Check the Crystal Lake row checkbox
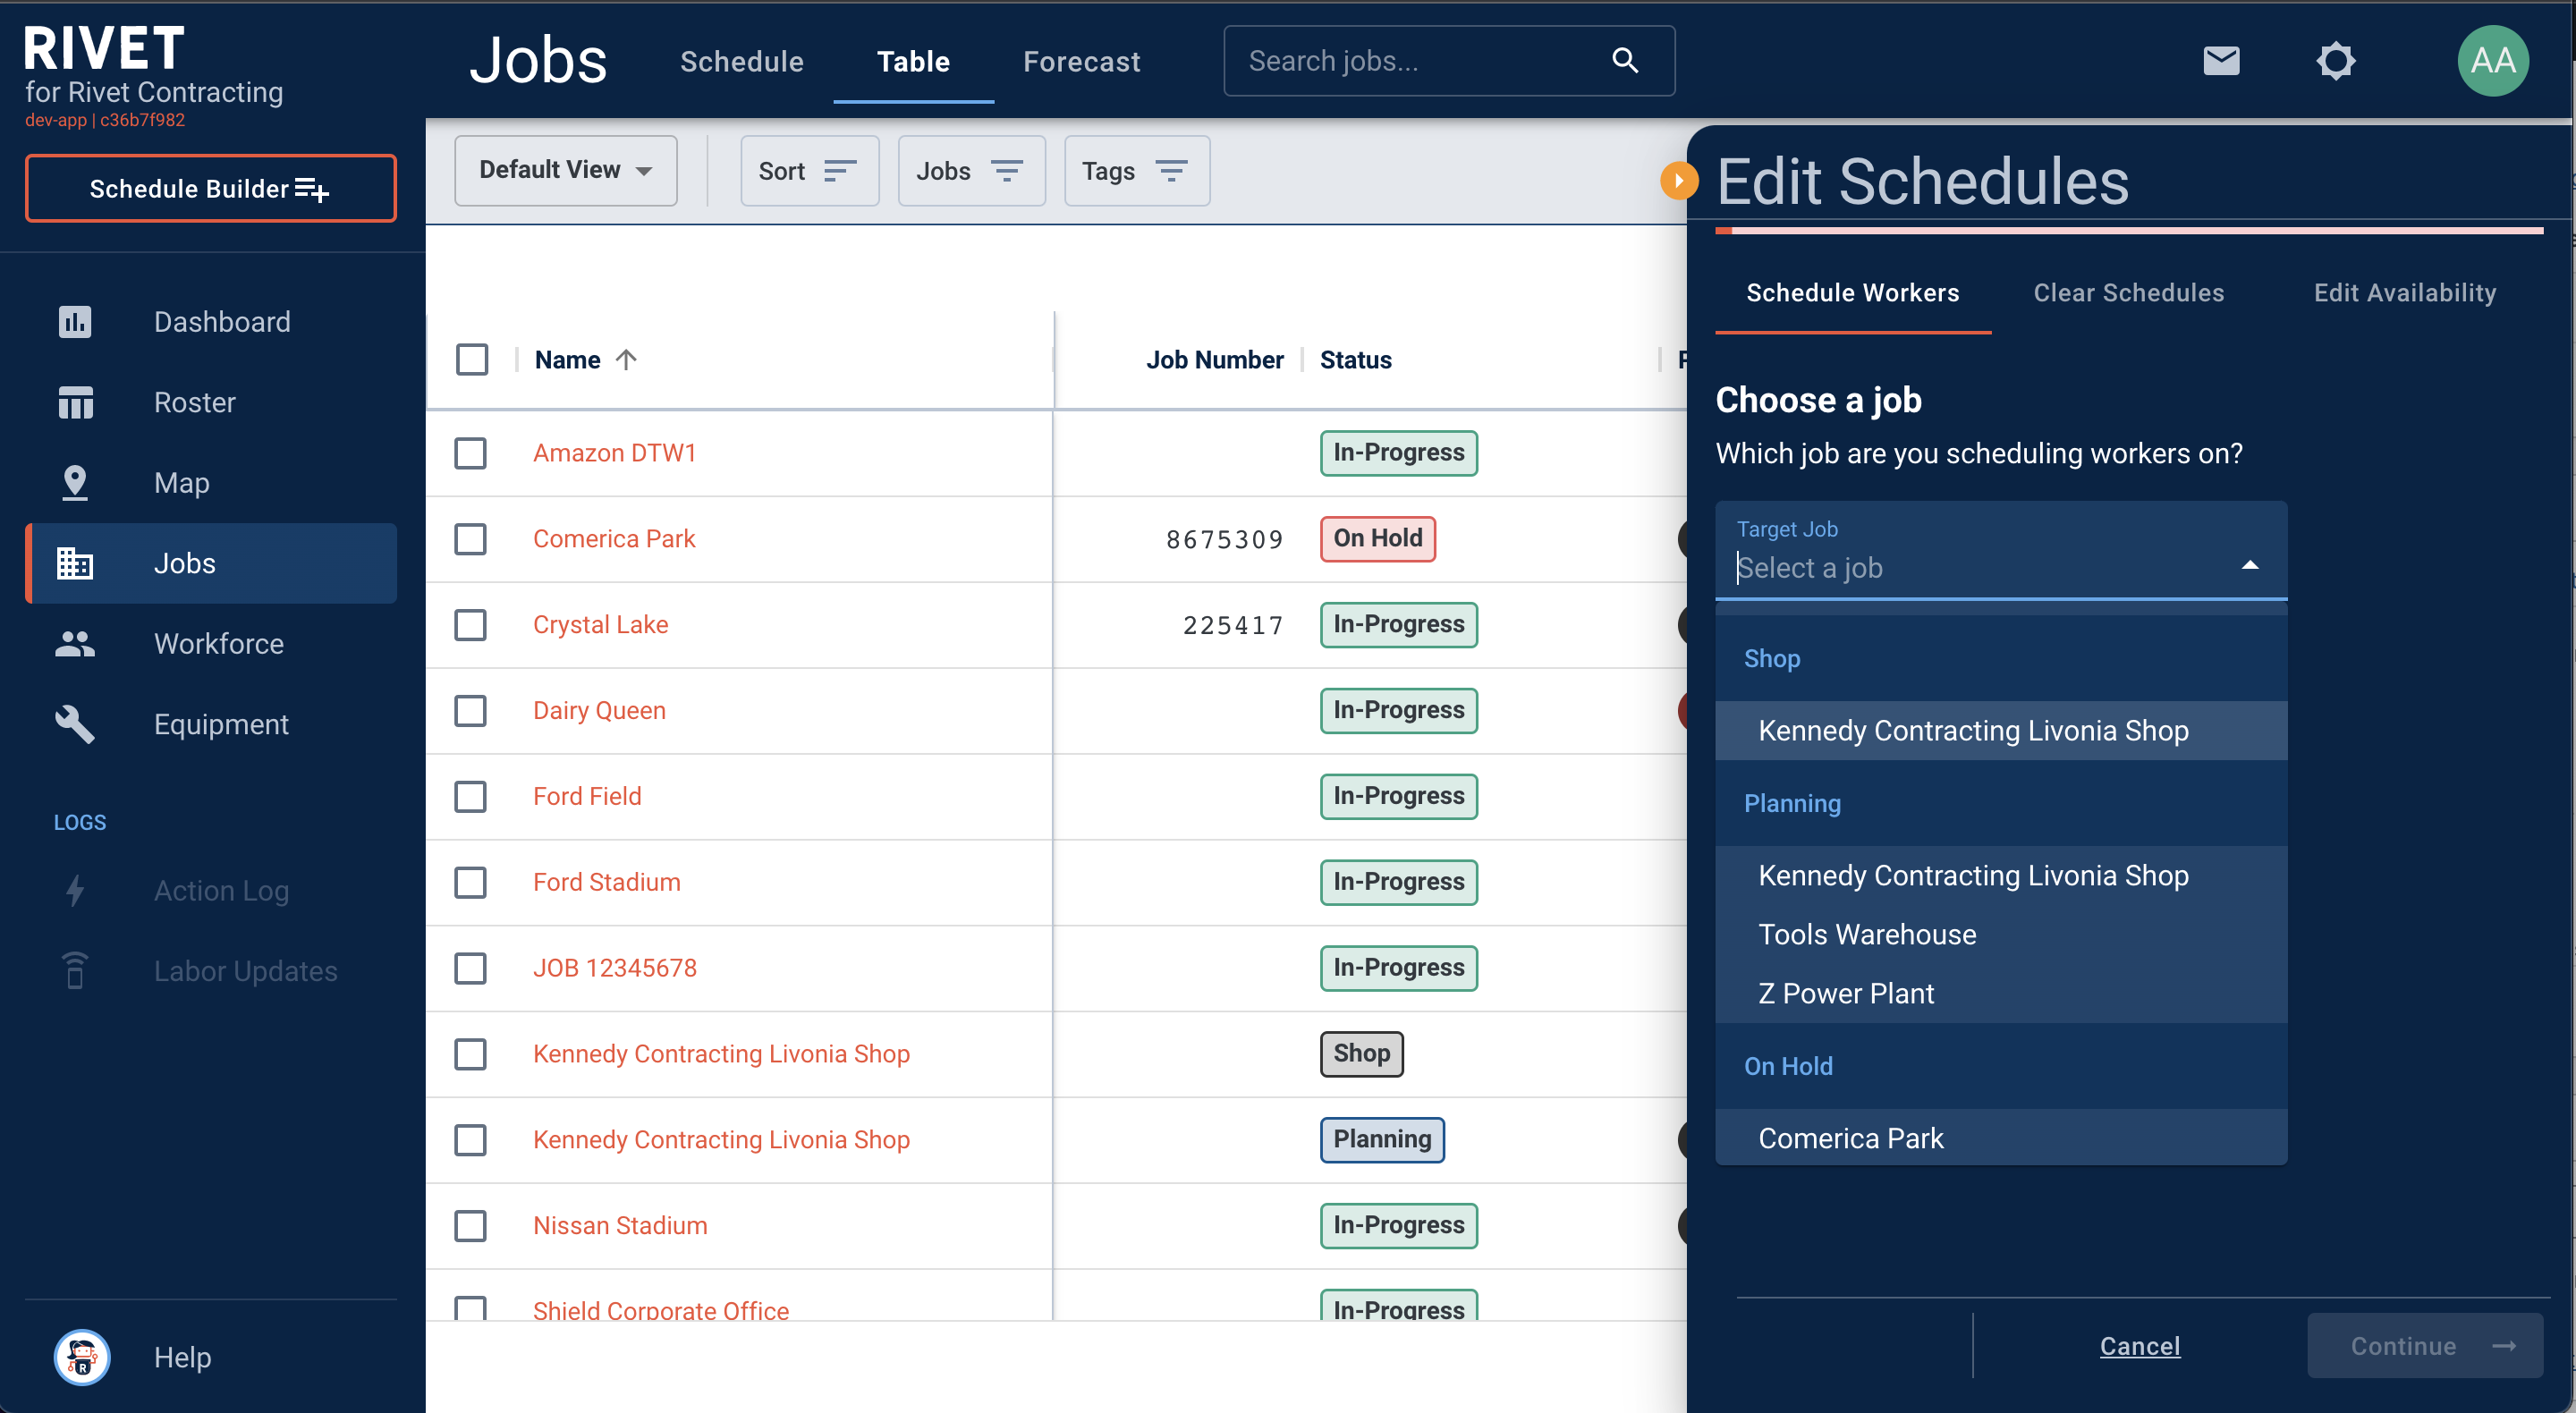Viewport: 2576px width, 1413px height. (x=470, y=625)
